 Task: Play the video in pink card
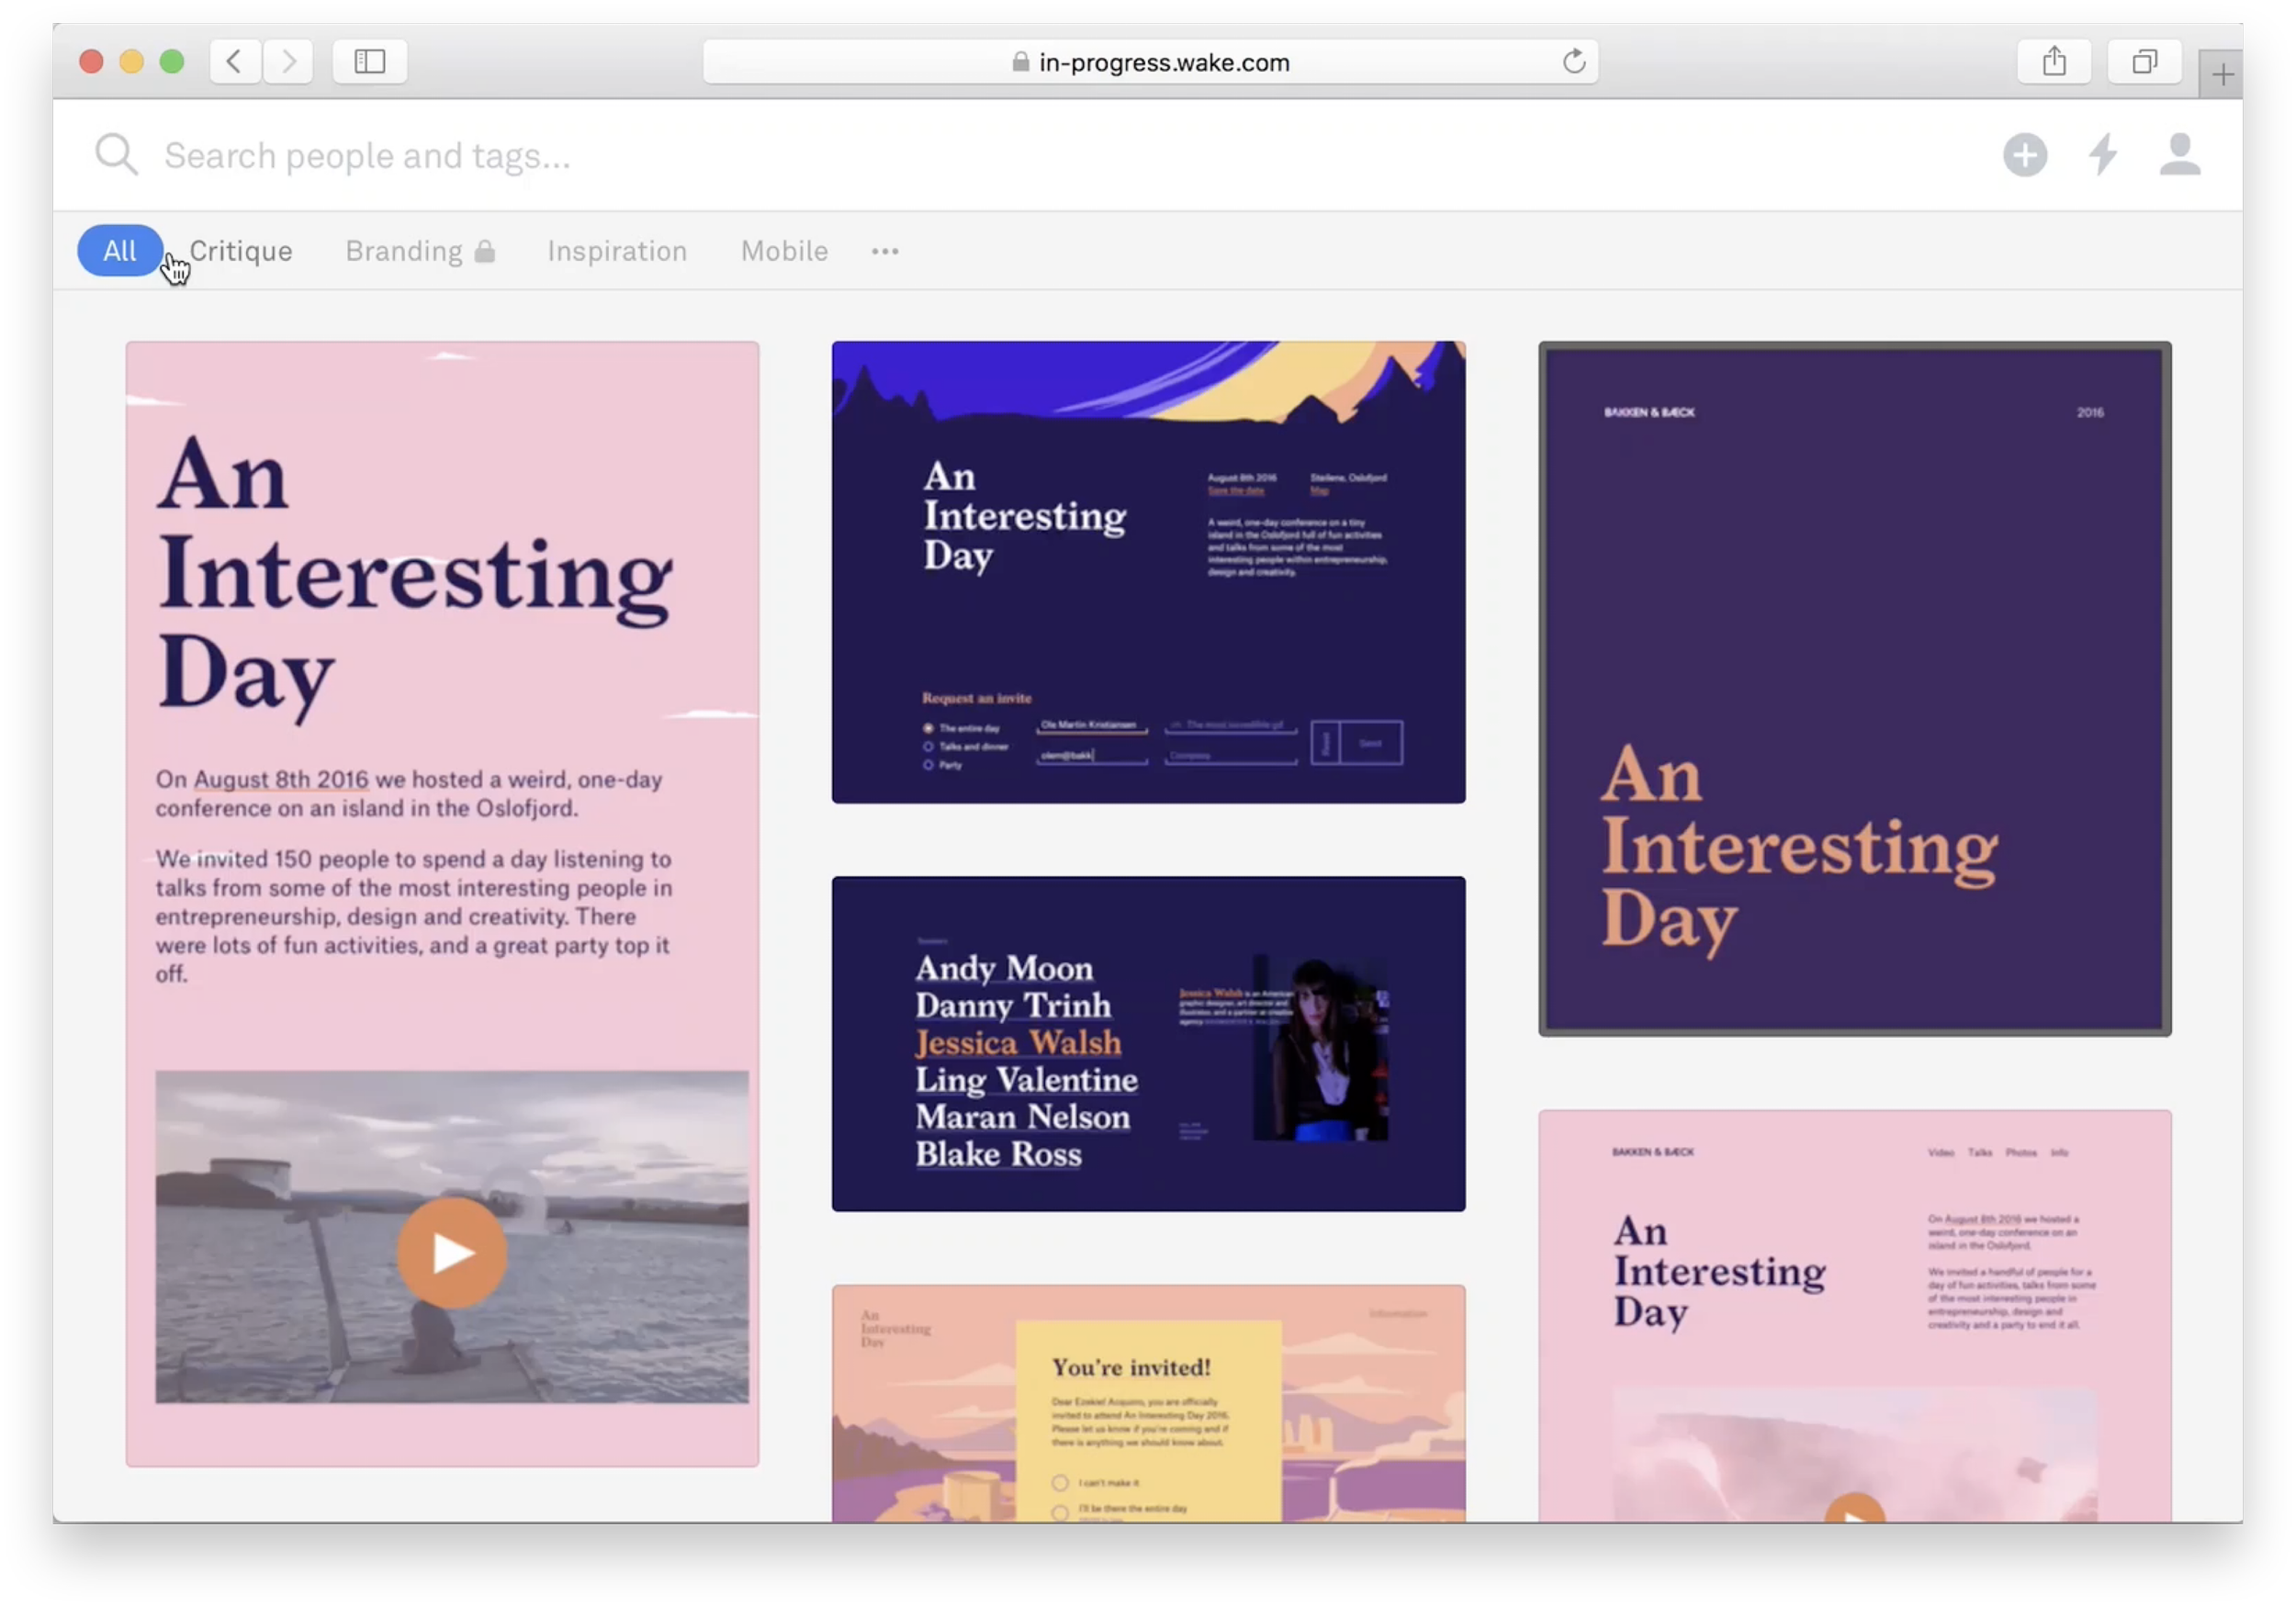coord(451,1252)
